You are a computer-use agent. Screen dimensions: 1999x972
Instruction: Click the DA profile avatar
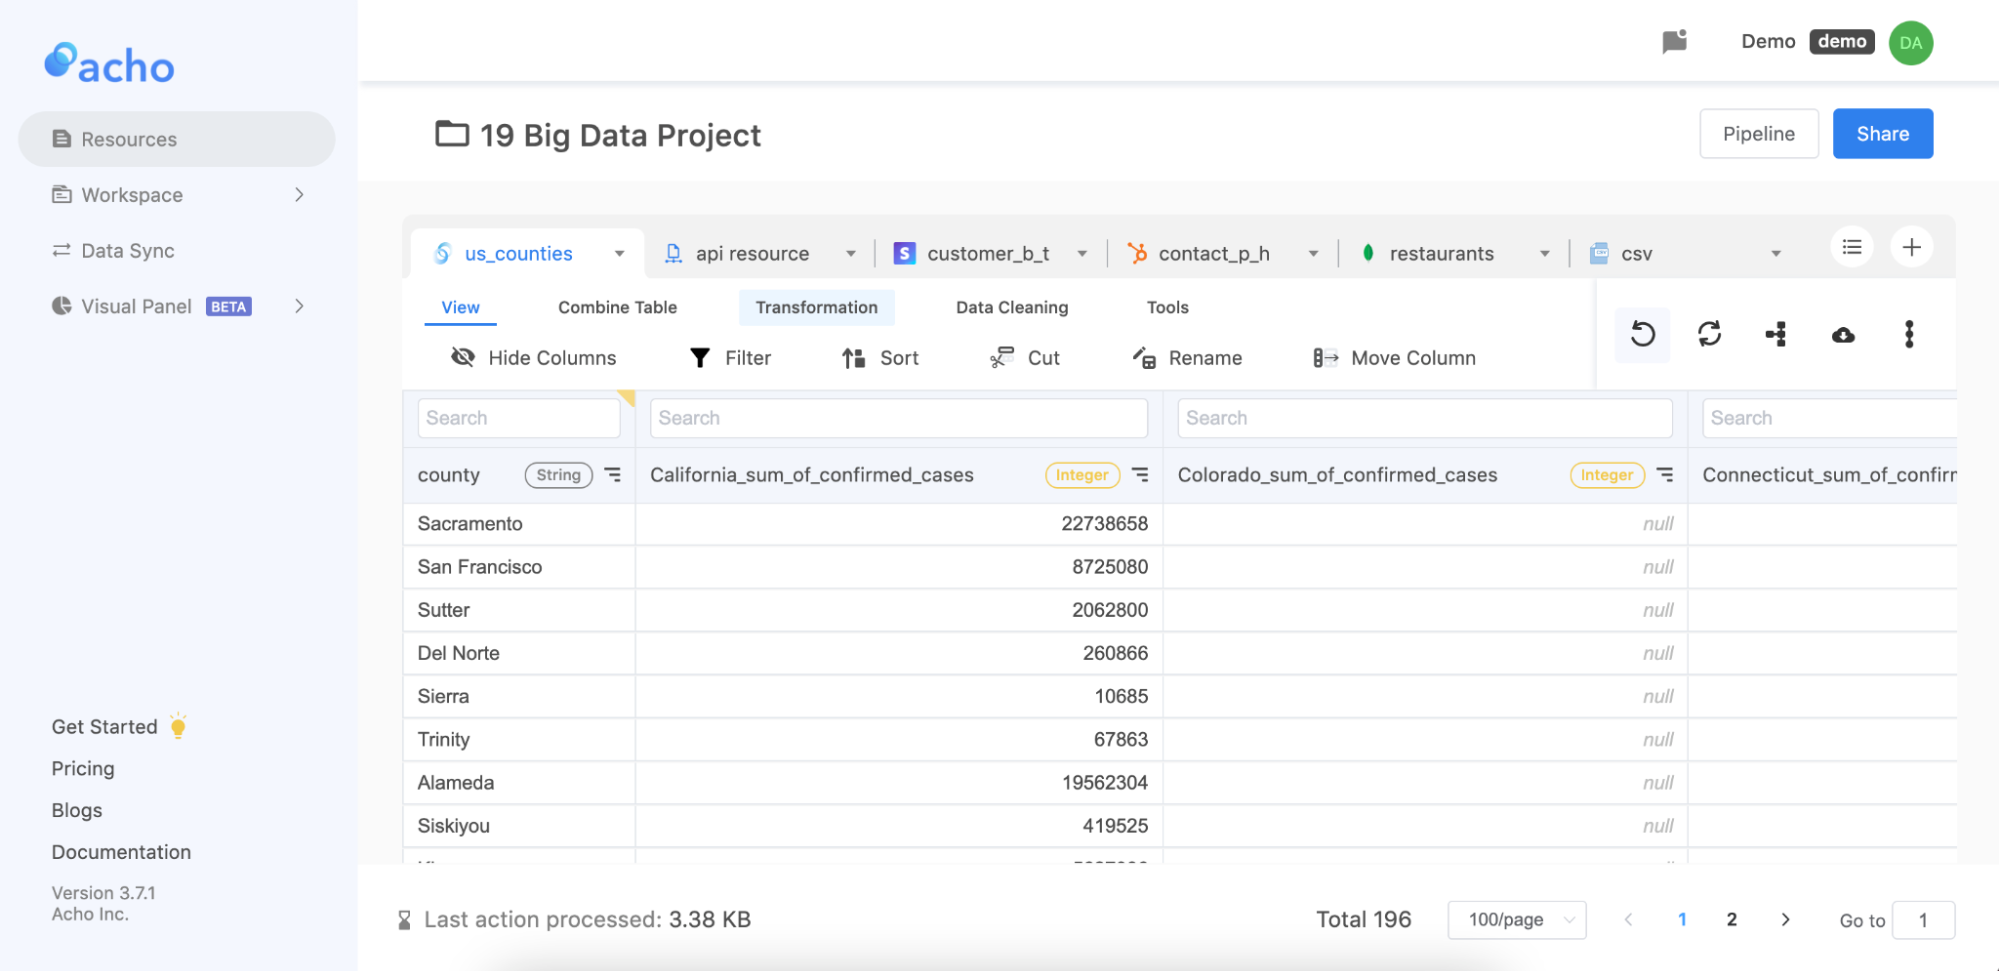pos(1910,42)
